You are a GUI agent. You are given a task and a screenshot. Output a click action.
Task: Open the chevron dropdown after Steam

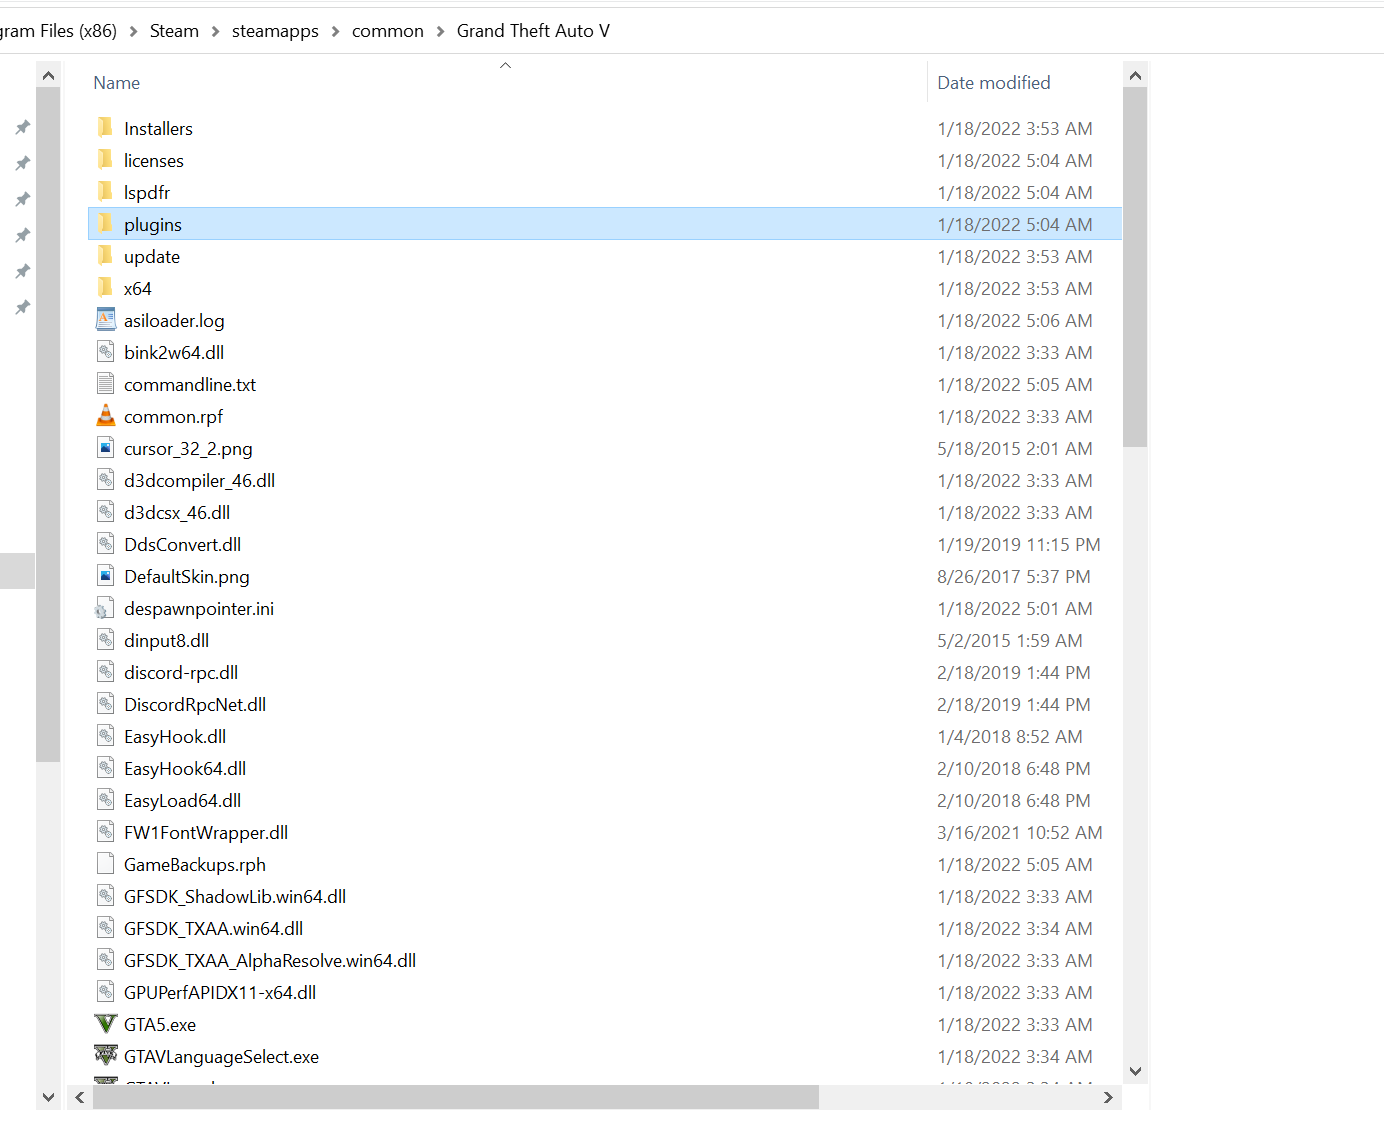[215, 31]
